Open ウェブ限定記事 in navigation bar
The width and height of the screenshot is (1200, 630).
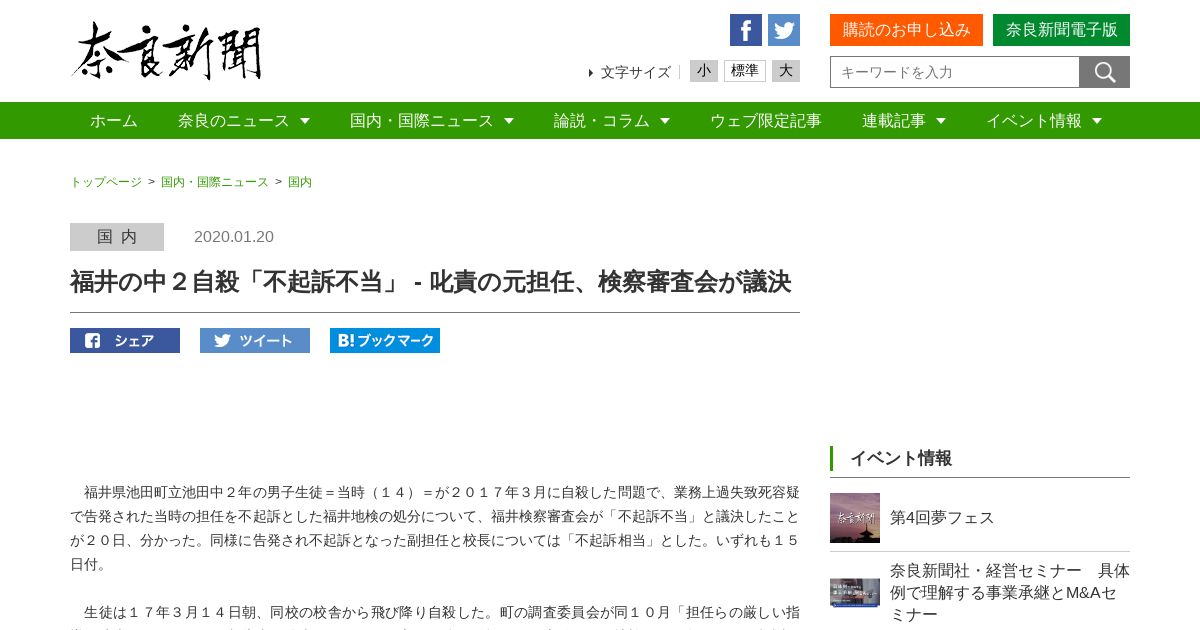766,120
